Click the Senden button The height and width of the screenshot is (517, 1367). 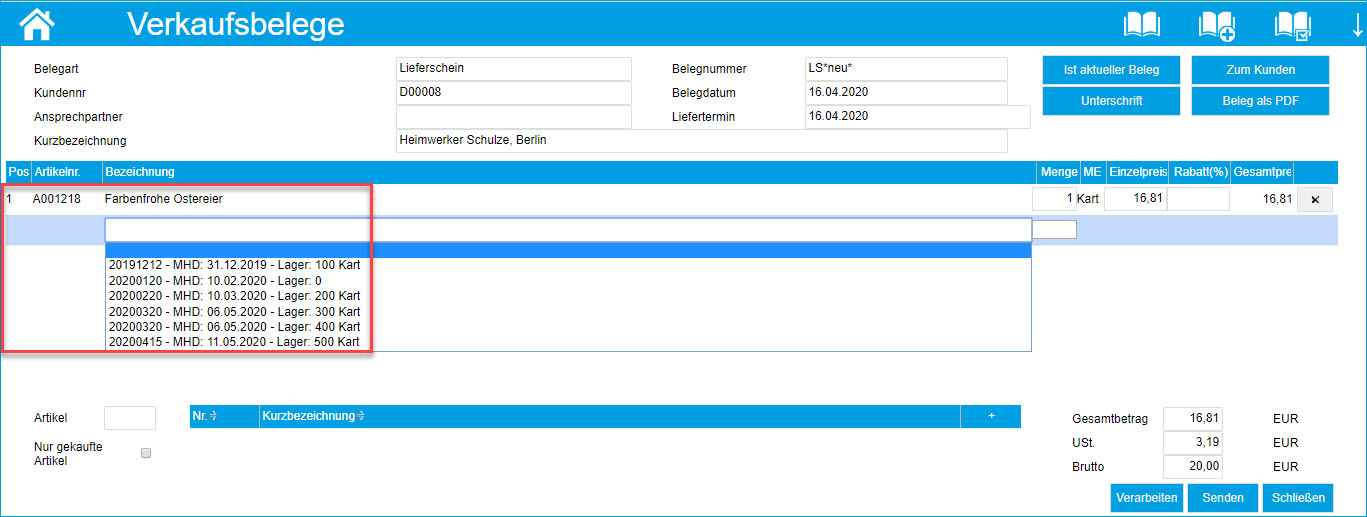click(1223, 498)
